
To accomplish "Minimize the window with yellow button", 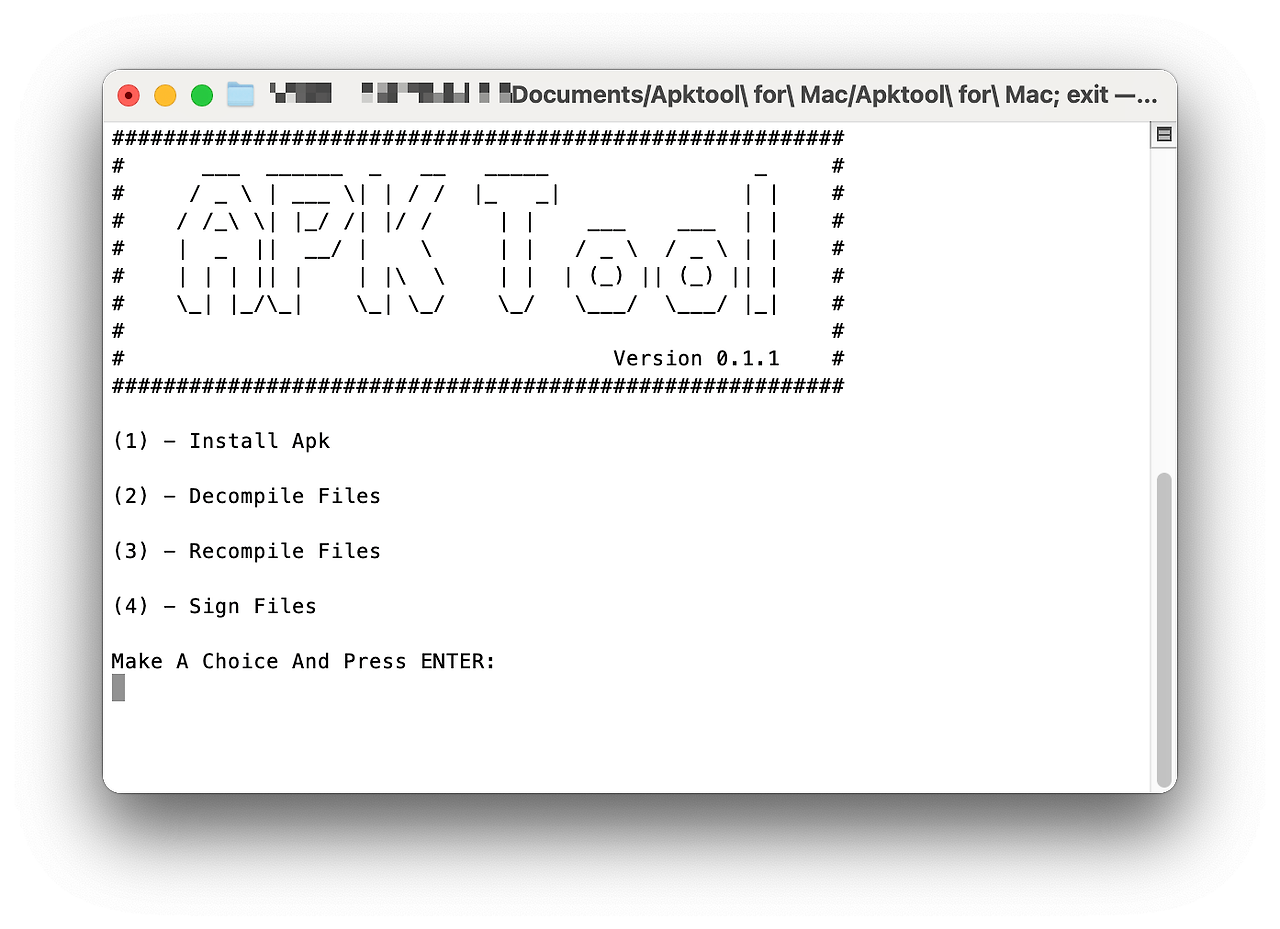I will click(165, 95).
